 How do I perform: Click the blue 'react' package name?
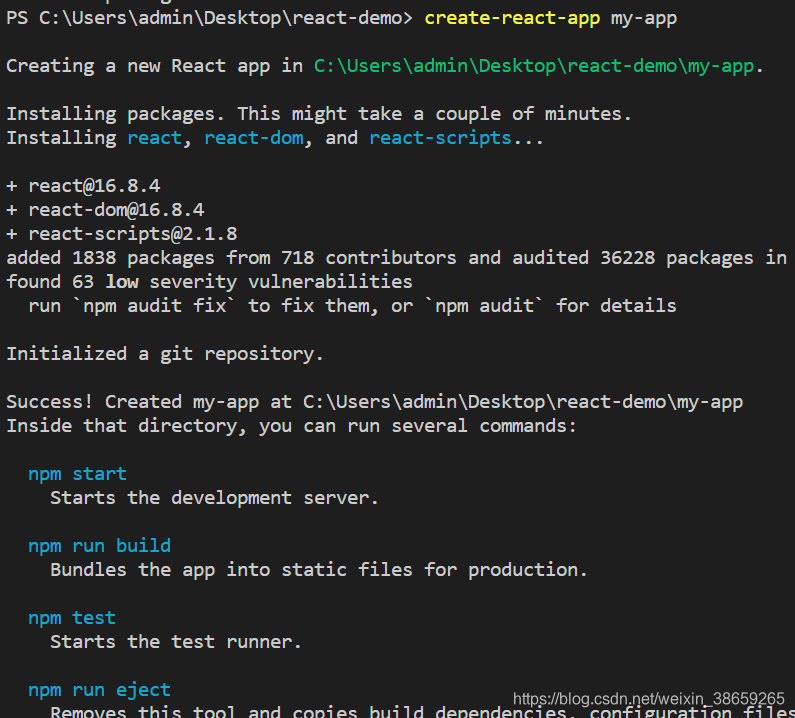coord(154,138)
